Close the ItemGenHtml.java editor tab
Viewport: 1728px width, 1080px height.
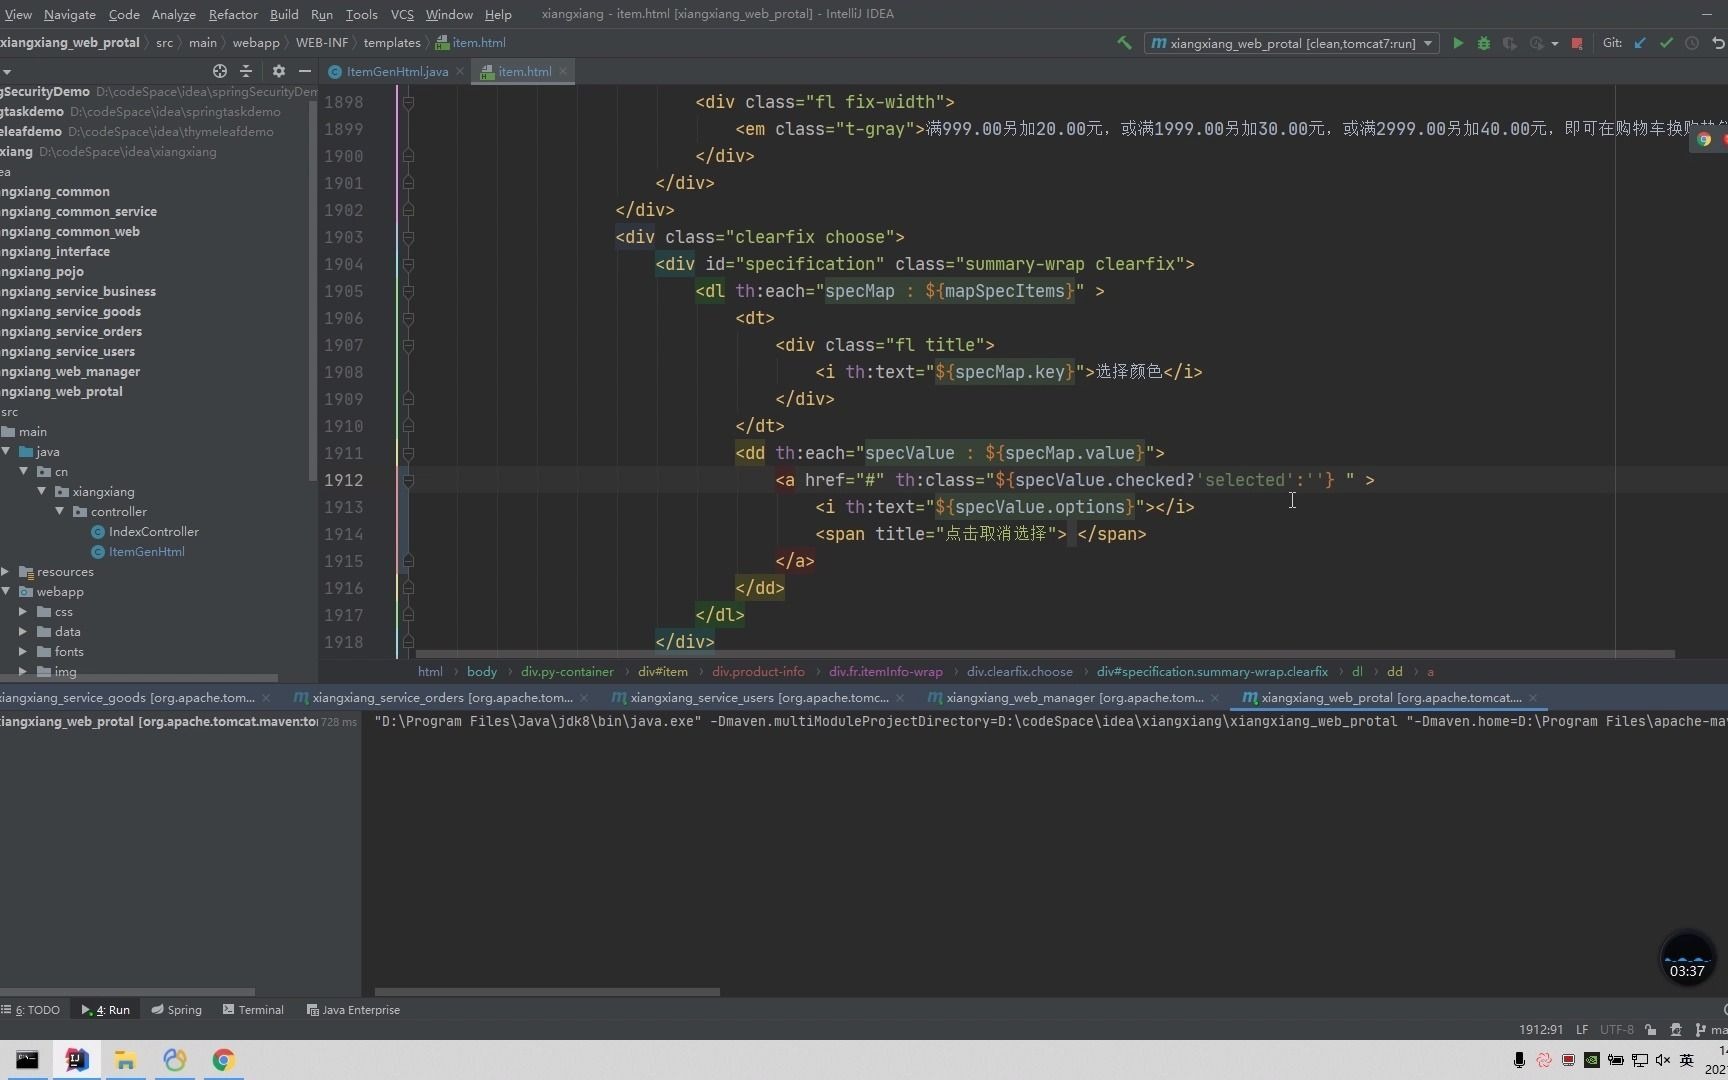(x=460, y=71)
